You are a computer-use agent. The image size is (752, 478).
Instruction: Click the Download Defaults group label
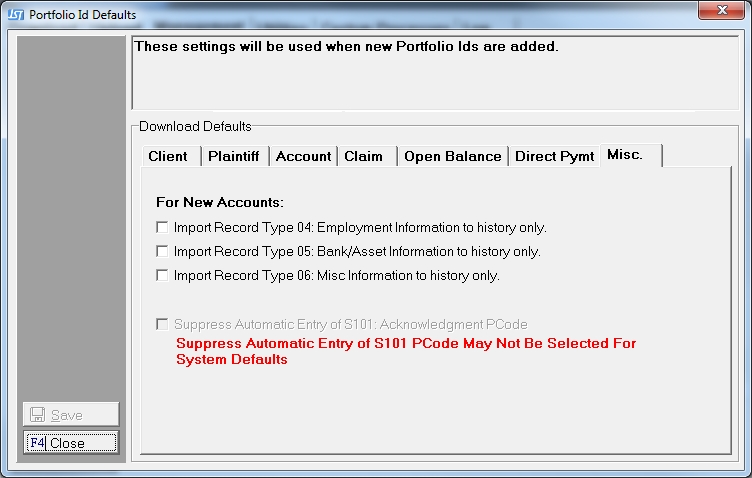tap(195, 126)
